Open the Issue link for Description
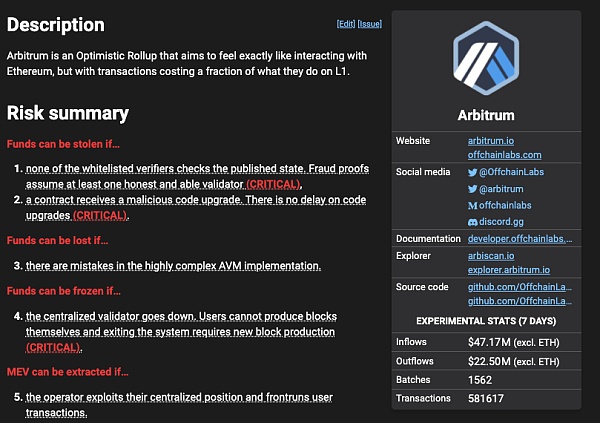Image resolution: width=600 pixels, height=423 pixels. coord(370,24)
